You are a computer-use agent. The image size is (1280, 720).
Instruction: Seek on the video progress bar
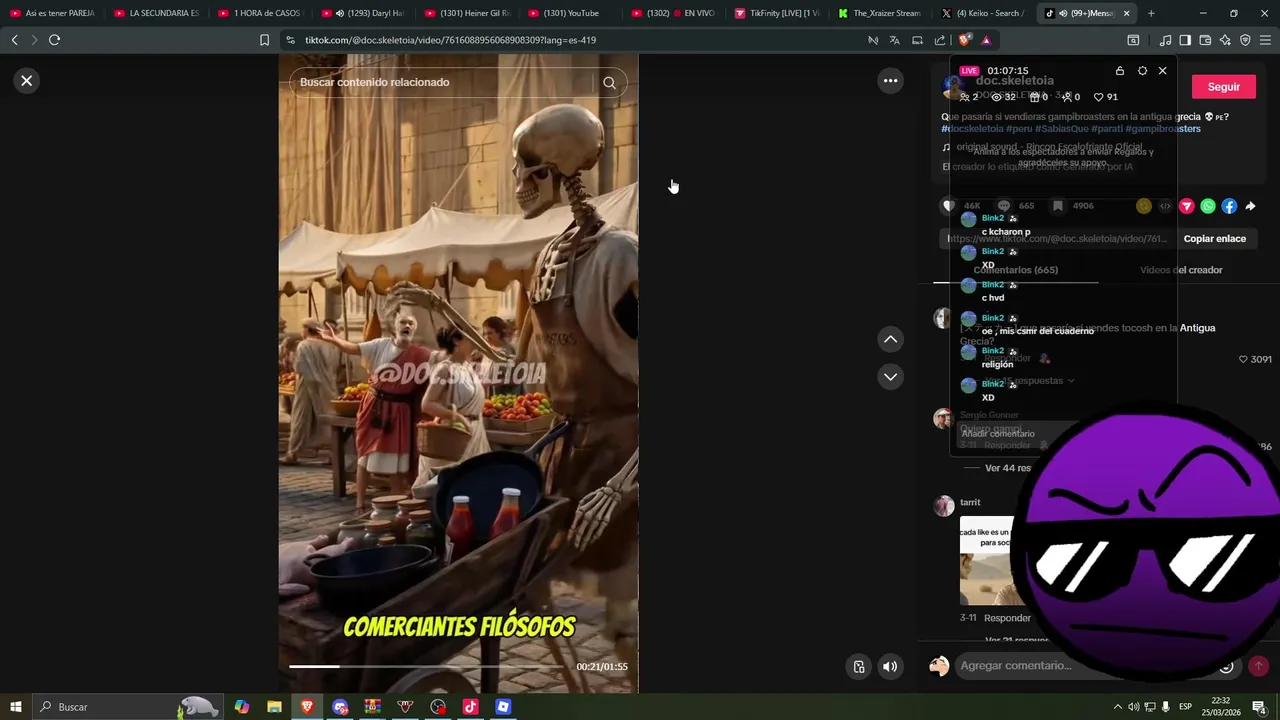click(428, 667)
